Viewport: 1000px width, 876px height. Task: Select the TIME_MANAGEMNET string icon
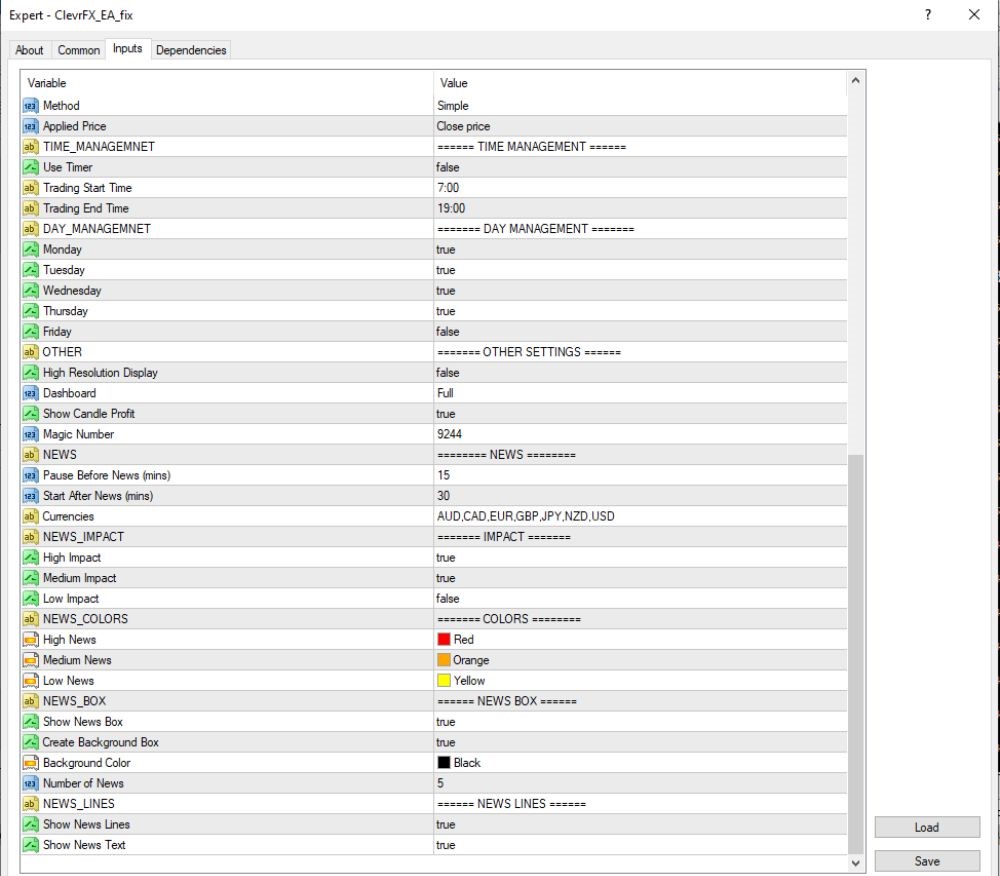[30, 147]
